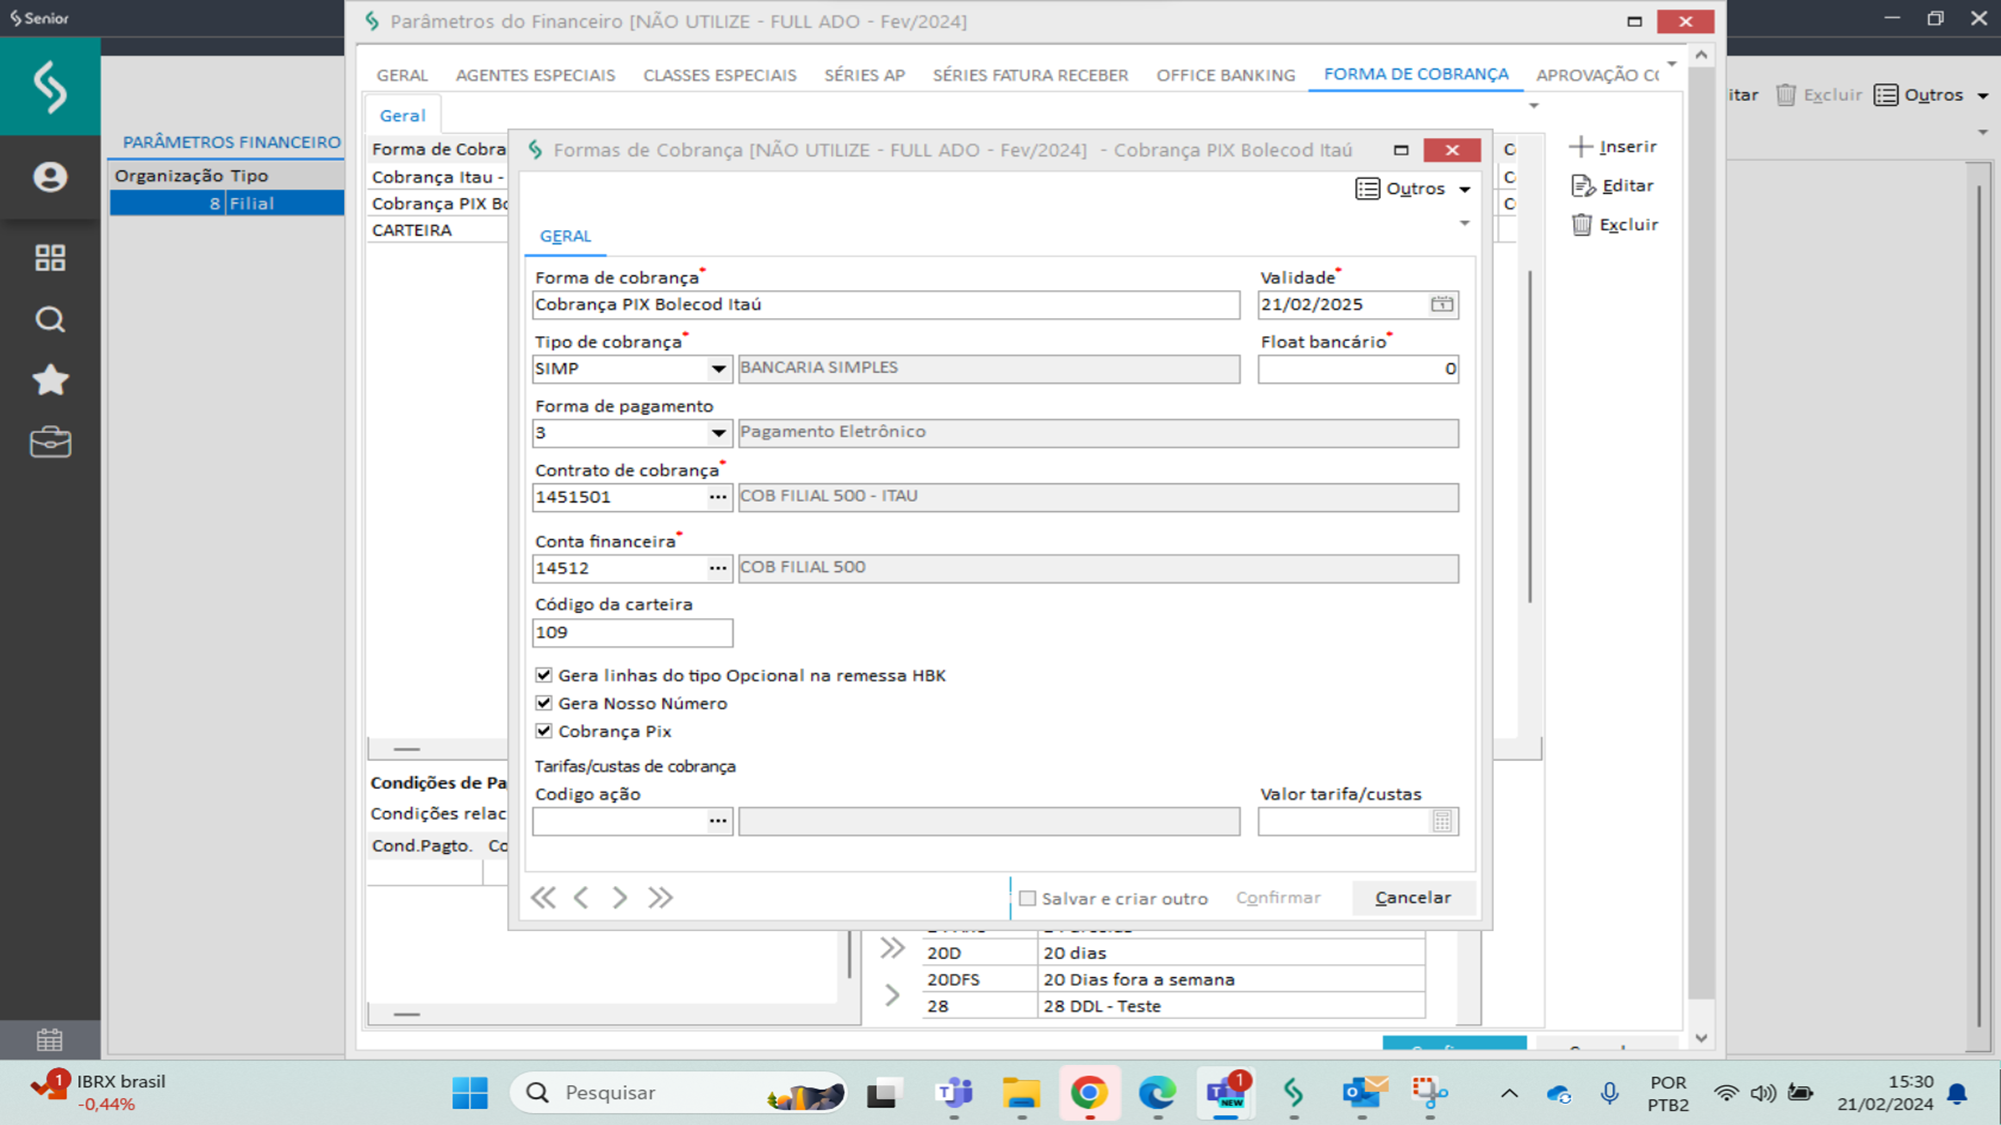Expand Forma de pagamento dropdown

[x=718, y=433]
